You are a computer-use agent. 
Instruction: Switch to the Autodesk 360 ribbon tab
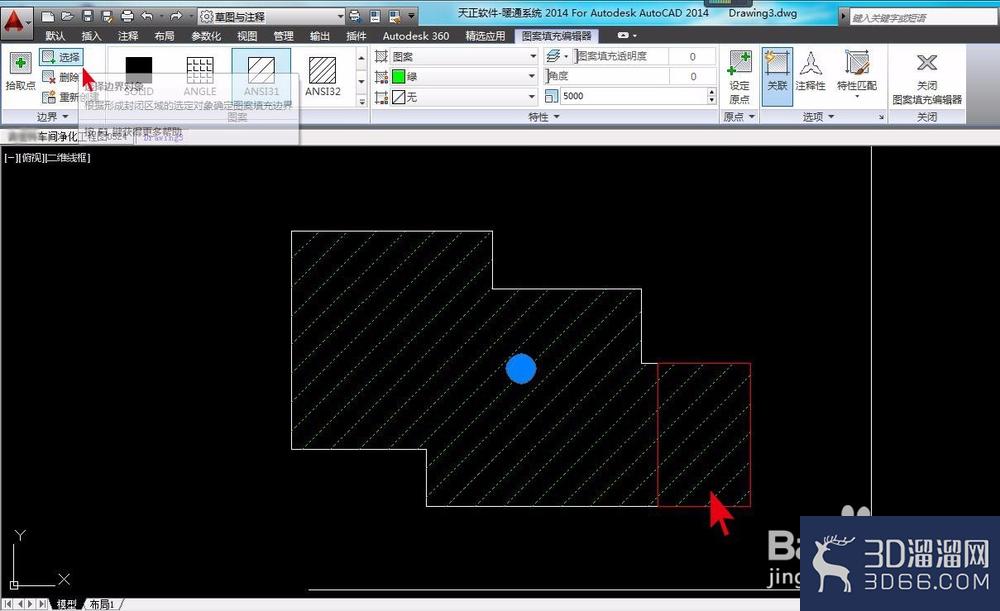coord(416,36)
